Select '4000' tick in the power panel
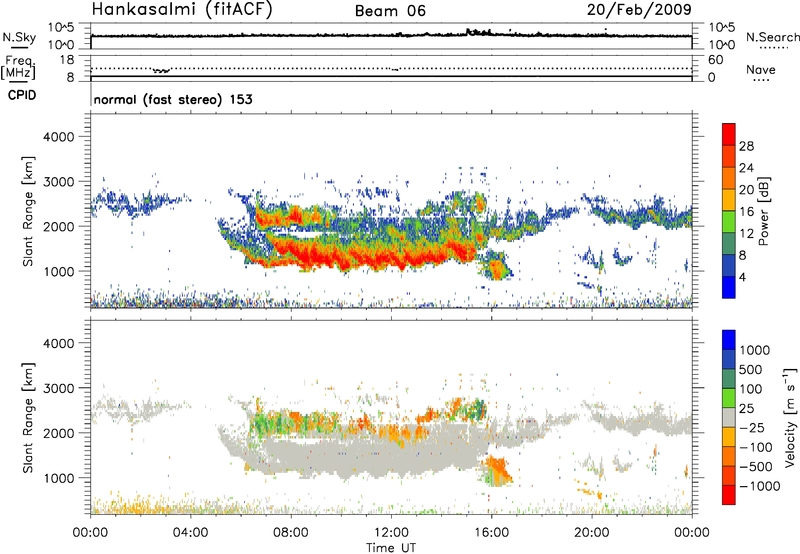This screenshot has height=554, width=800. point(59,137)
